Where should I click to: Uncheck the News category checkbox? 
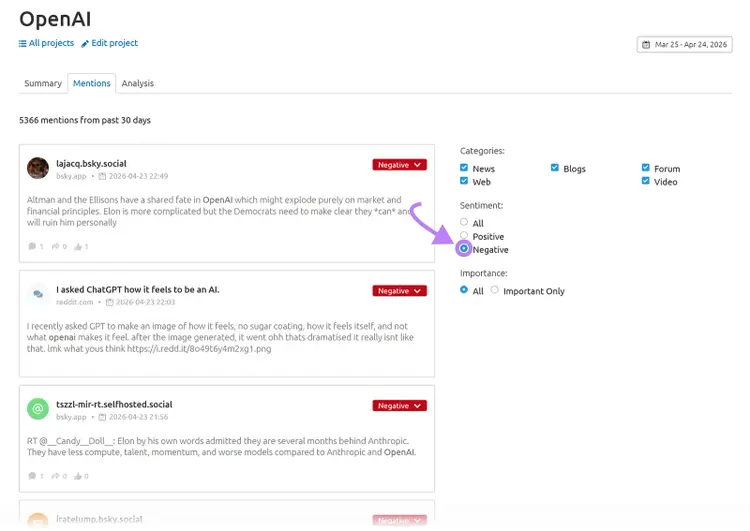pyautogui.click(x=464, y=167)
